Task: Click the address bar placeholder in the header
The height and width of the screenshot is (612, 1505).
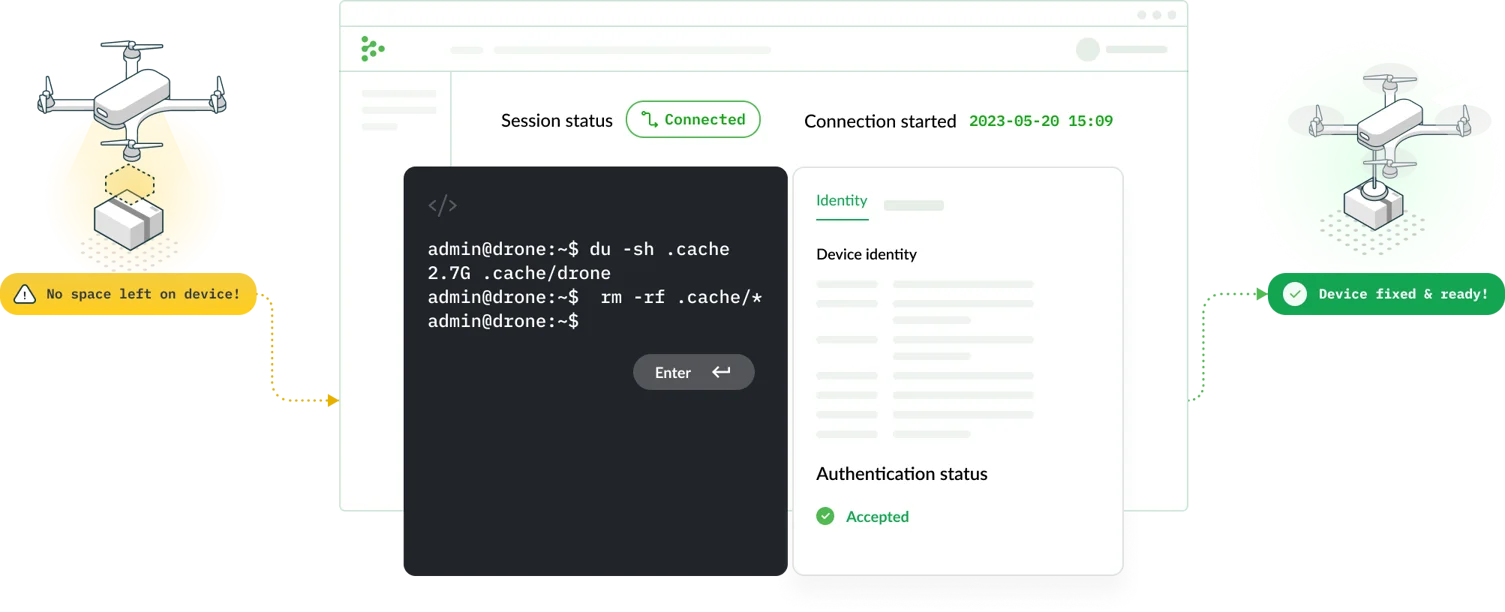Action: [x=632, y=50]
